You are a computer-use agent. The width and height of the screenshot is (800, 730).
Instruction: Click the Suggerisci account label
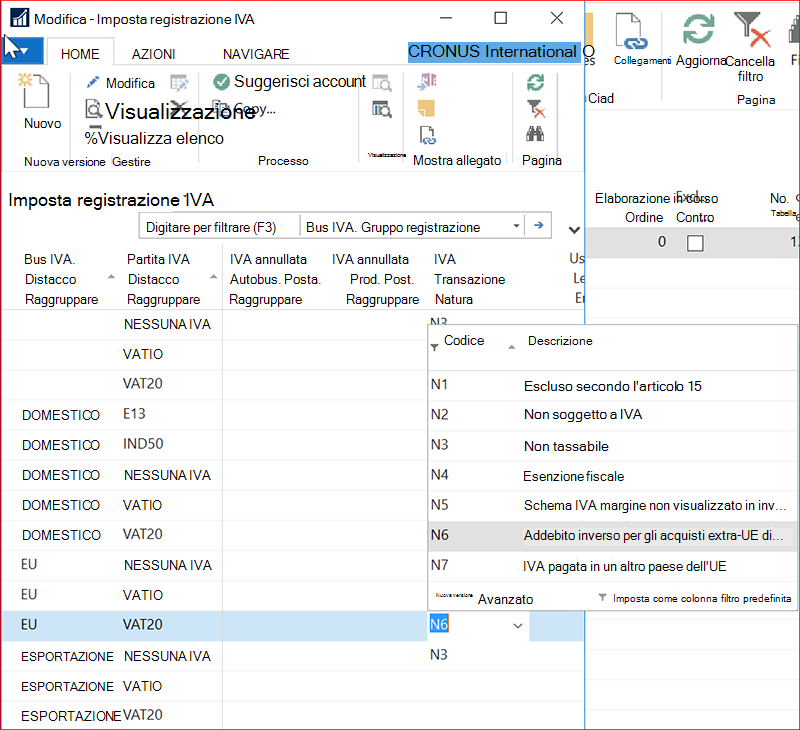click(x=299, y=82)
